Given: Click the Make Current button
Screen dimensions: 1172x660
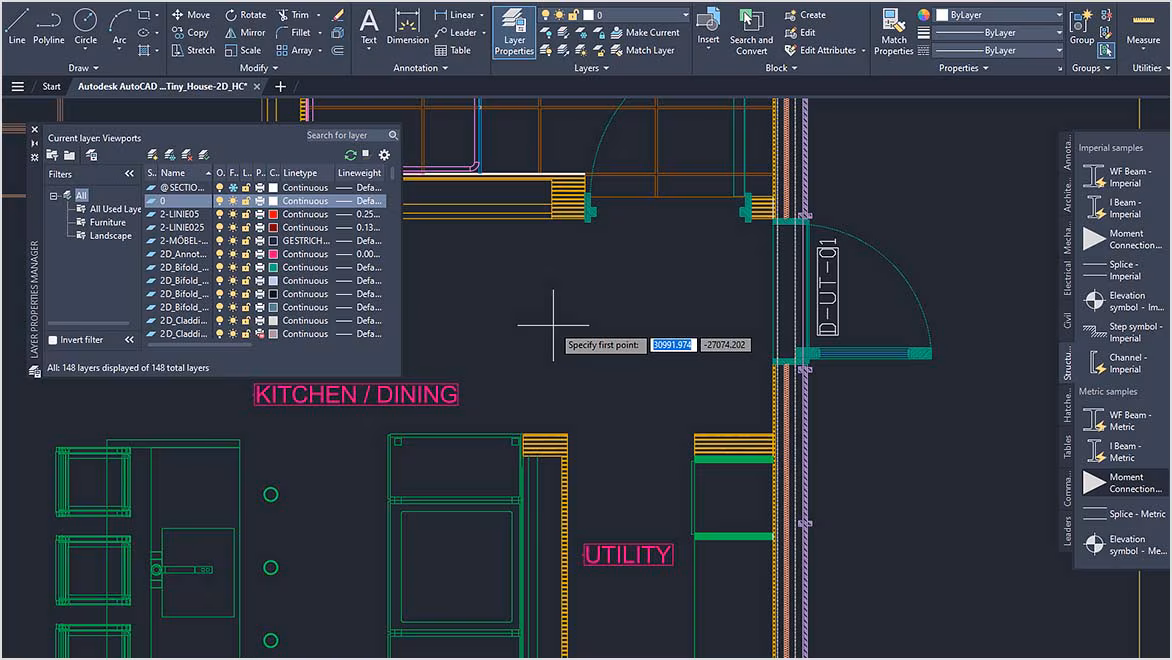Looking at the screenshot, I should click(646, 32).
